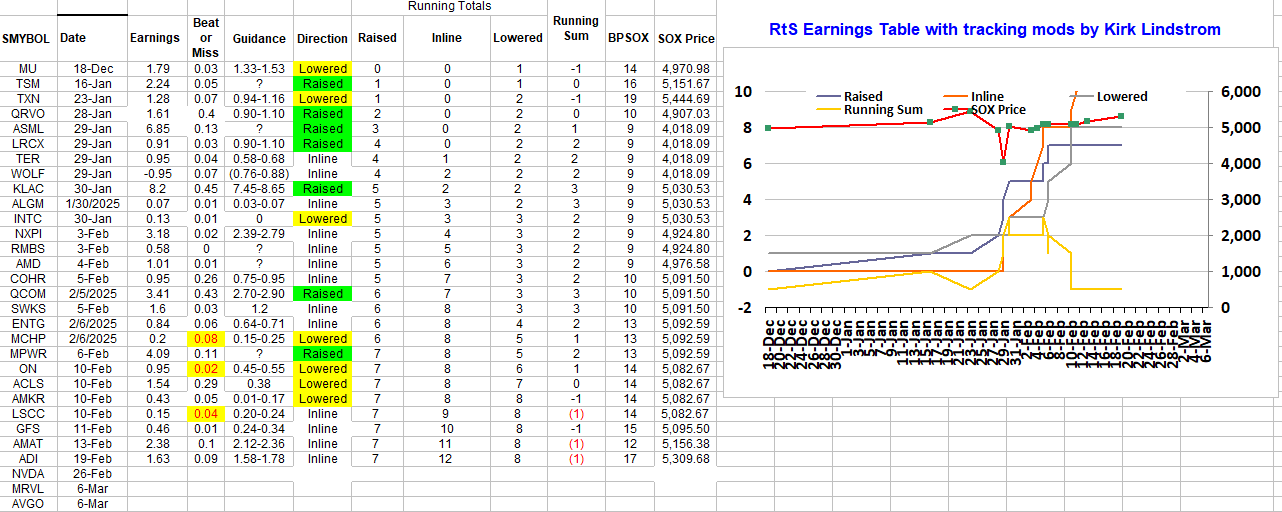Click the SMYBOL column header cell
Viewport: 1282px width, 512px height.
pos(27,39)
